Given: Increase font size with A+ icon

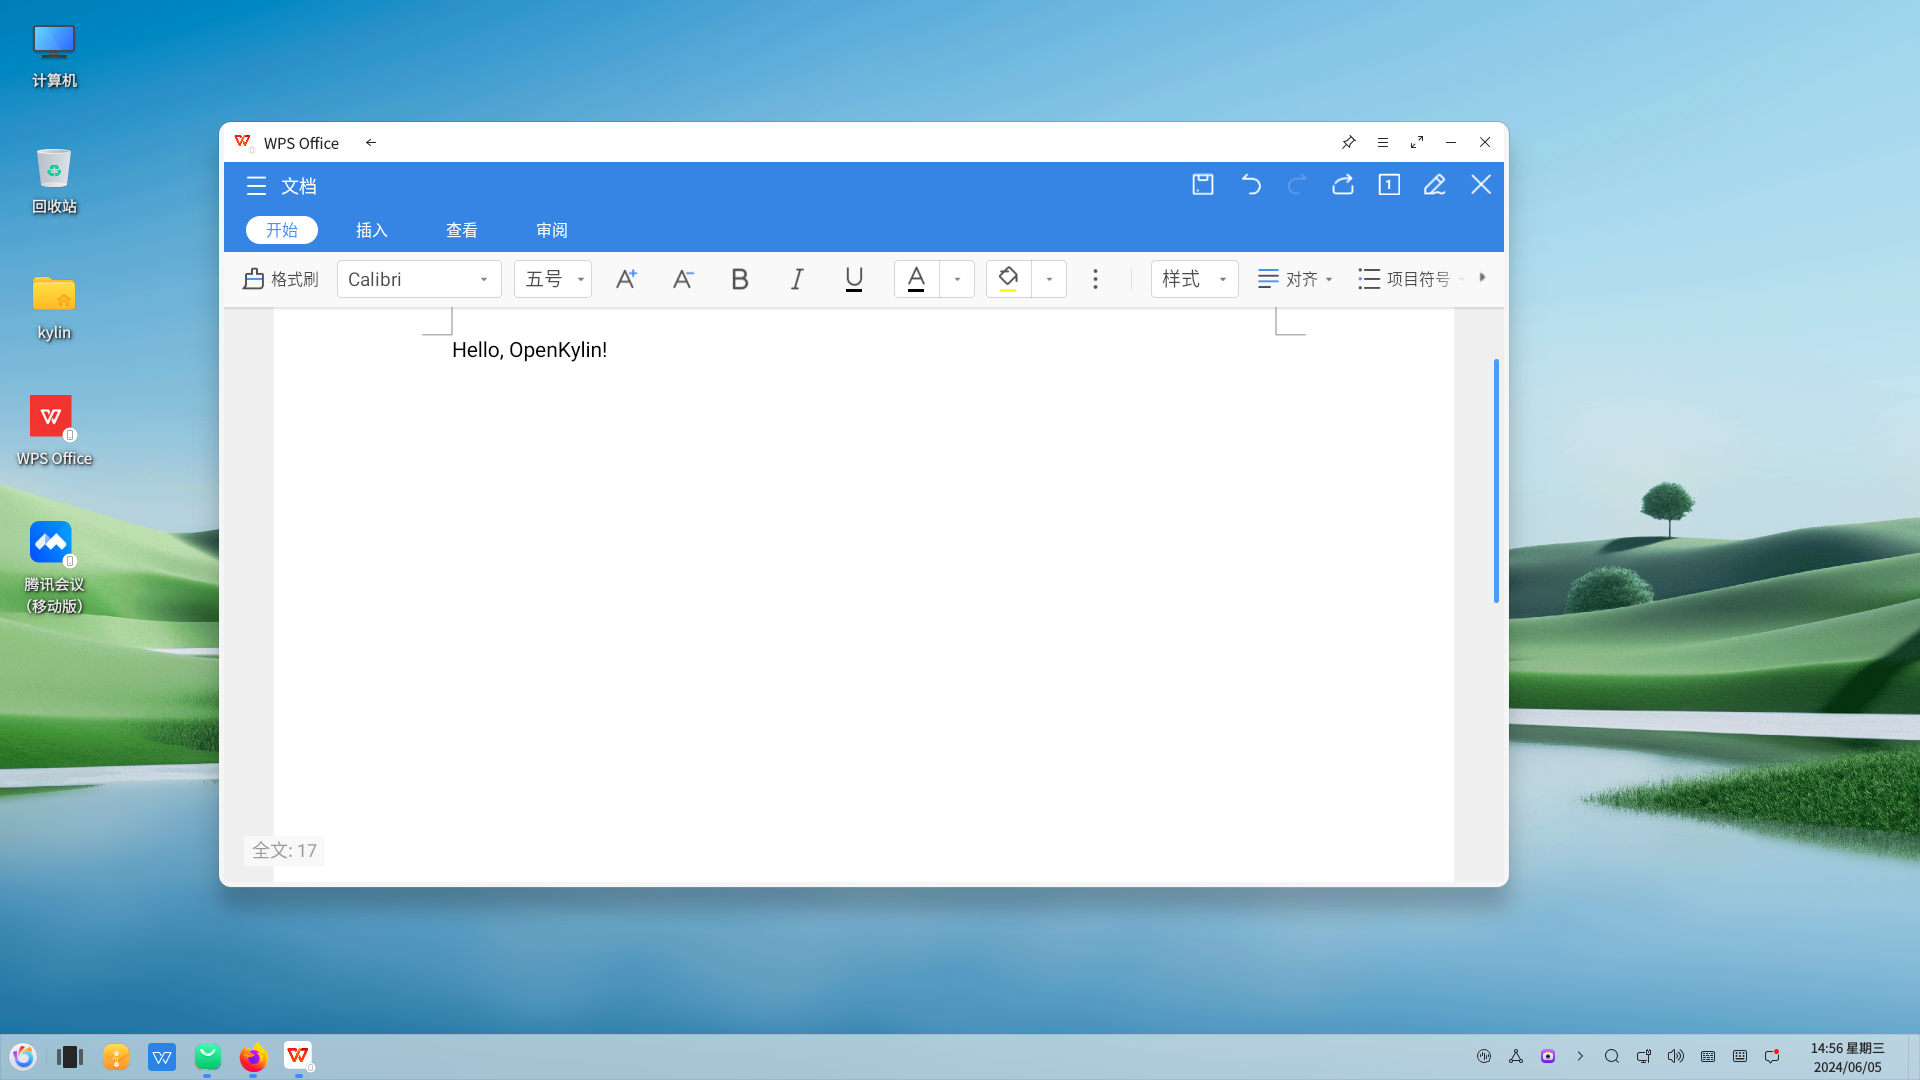Looking at the screenshot, I should pos(626,279).
